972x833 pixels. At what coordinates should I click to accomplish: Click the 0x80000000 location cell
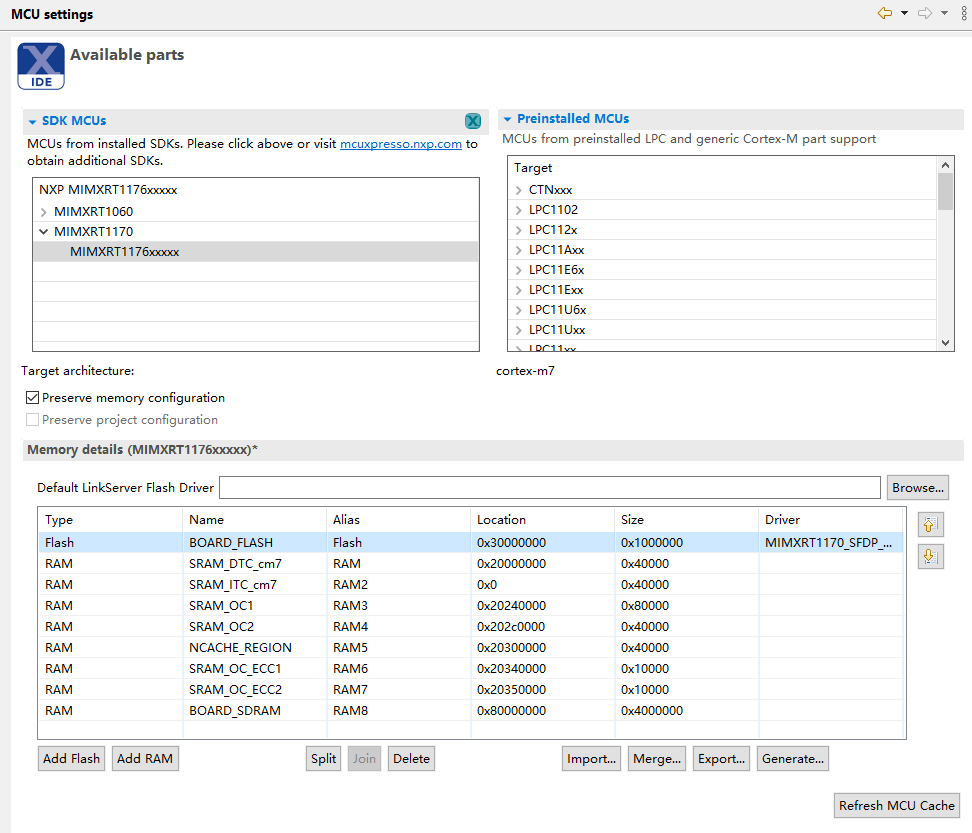(x=542, y=711)
